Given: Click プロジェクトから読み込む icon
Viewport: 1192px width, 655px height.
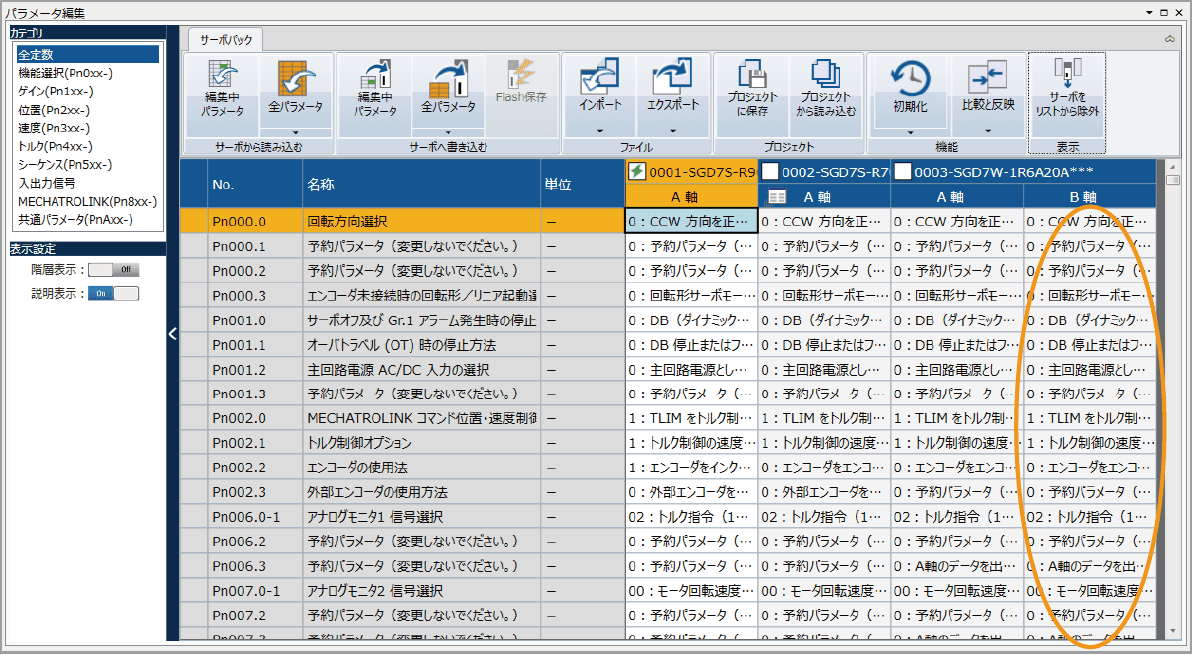Looking at the screenshot, I should point(826,75).
